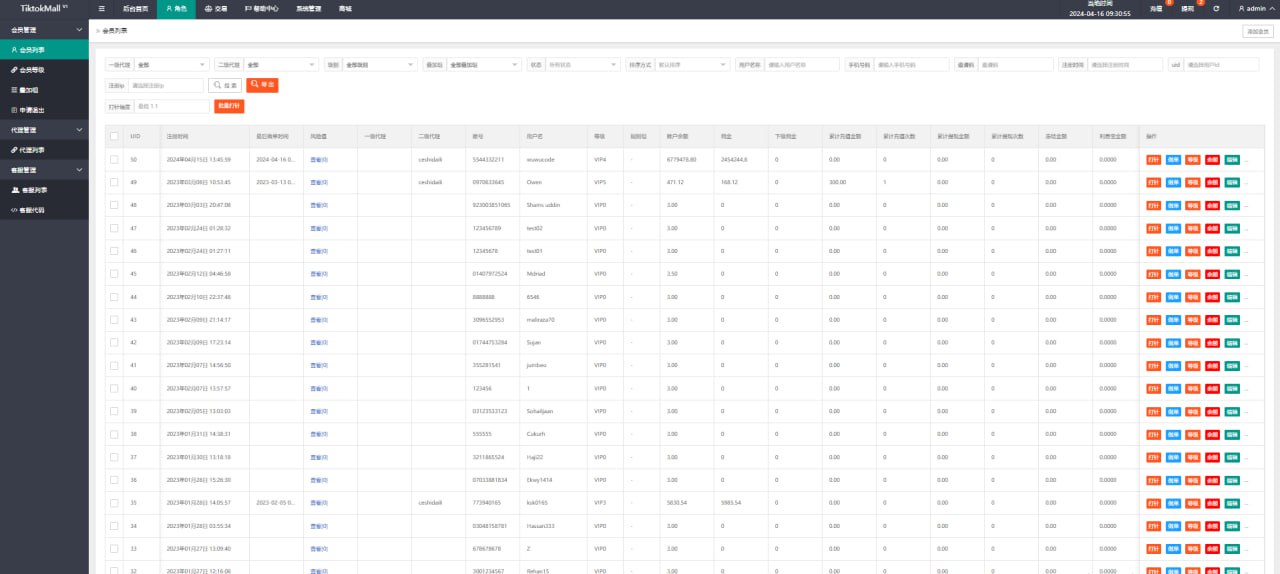Viewport: 1280px width, 574px height.
Task: Tick the select-all checkbox in table header
Action: (114, 136)
